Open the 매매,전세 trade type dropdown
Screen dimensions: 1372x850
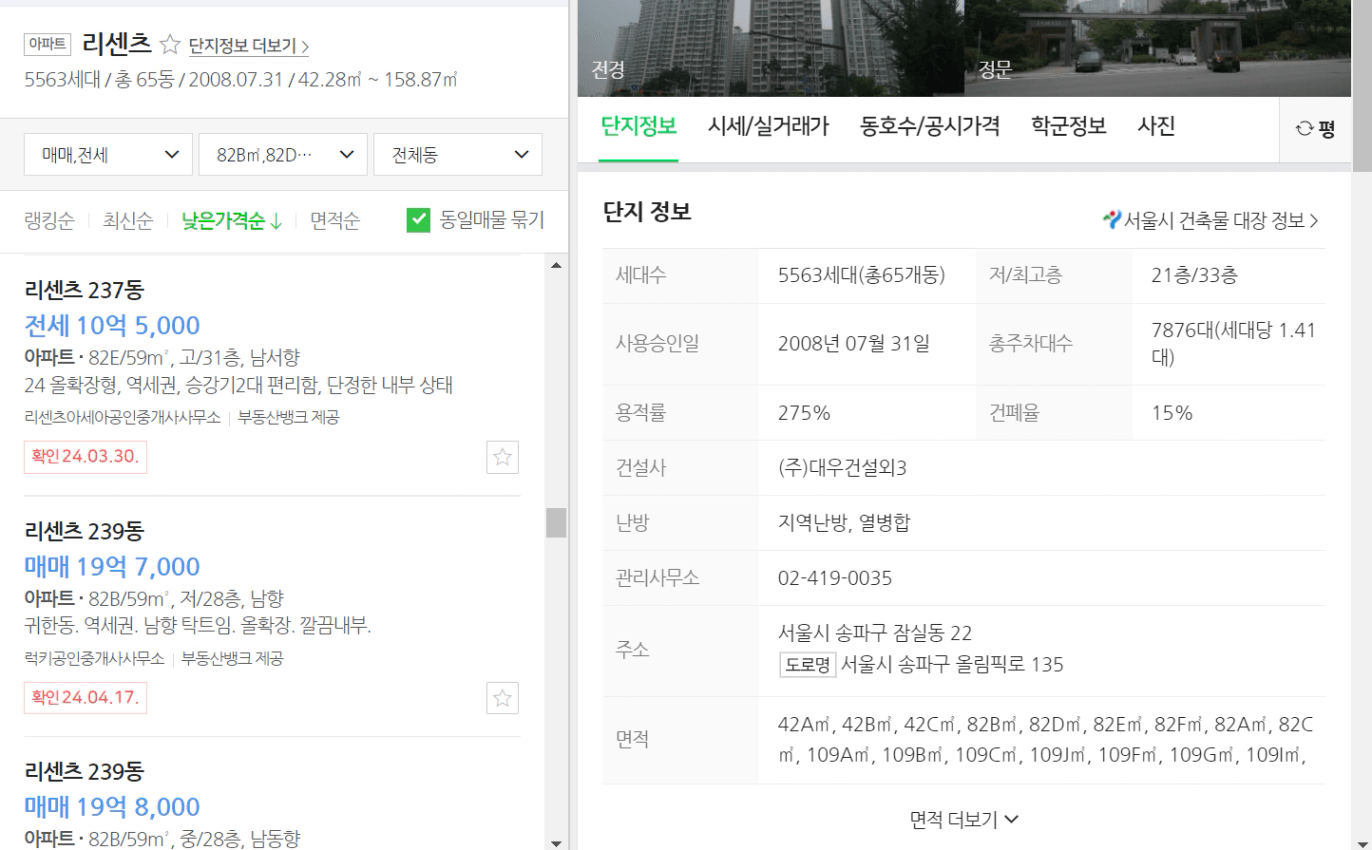[x=108, y=155]
